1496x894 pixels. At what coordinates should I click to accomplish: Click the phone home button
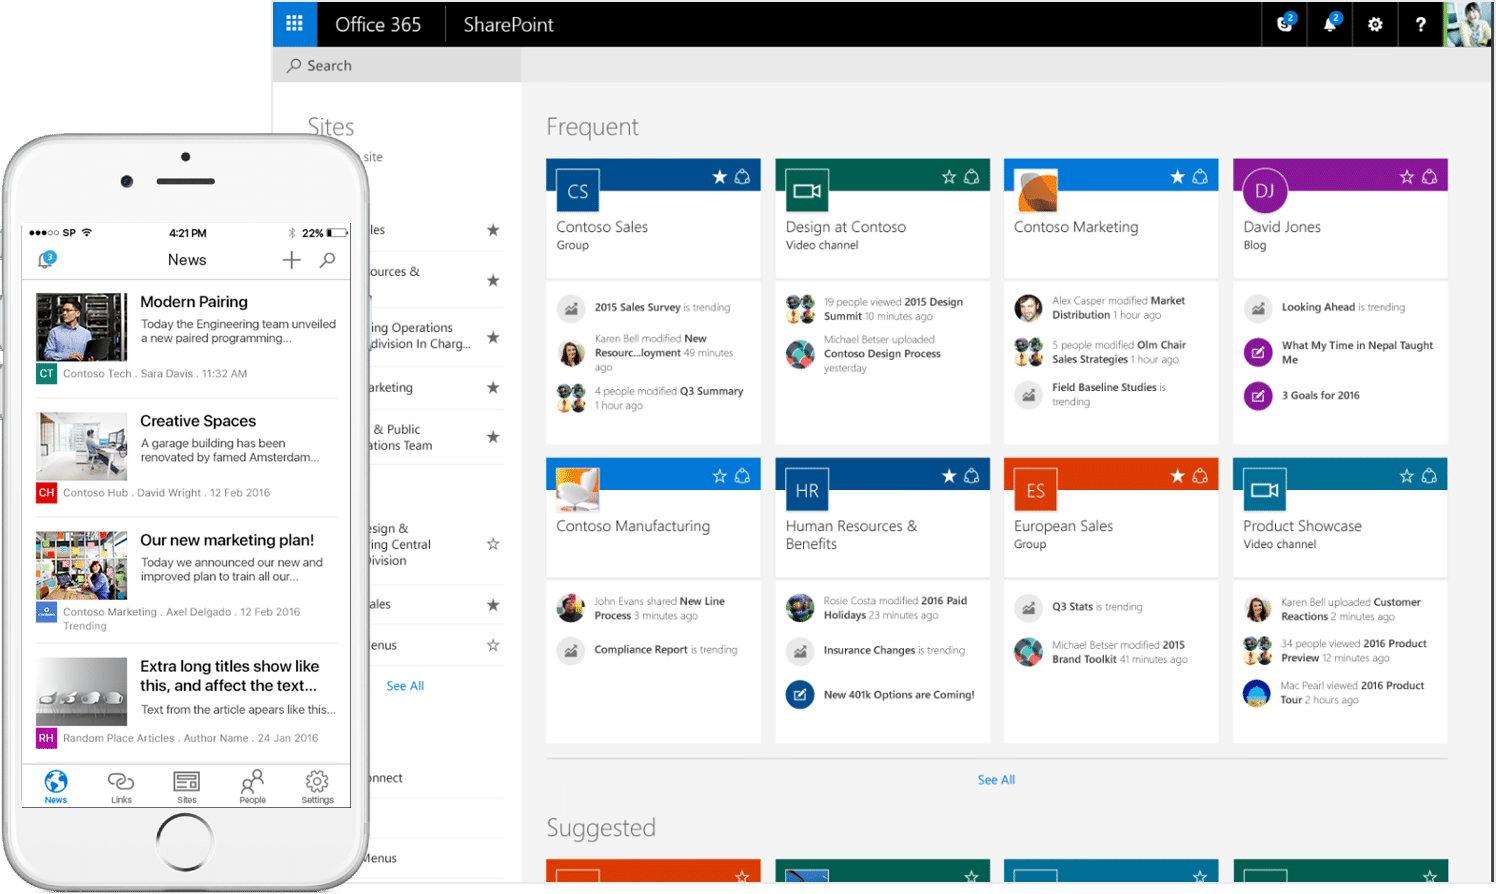click(x=185, y=842)
